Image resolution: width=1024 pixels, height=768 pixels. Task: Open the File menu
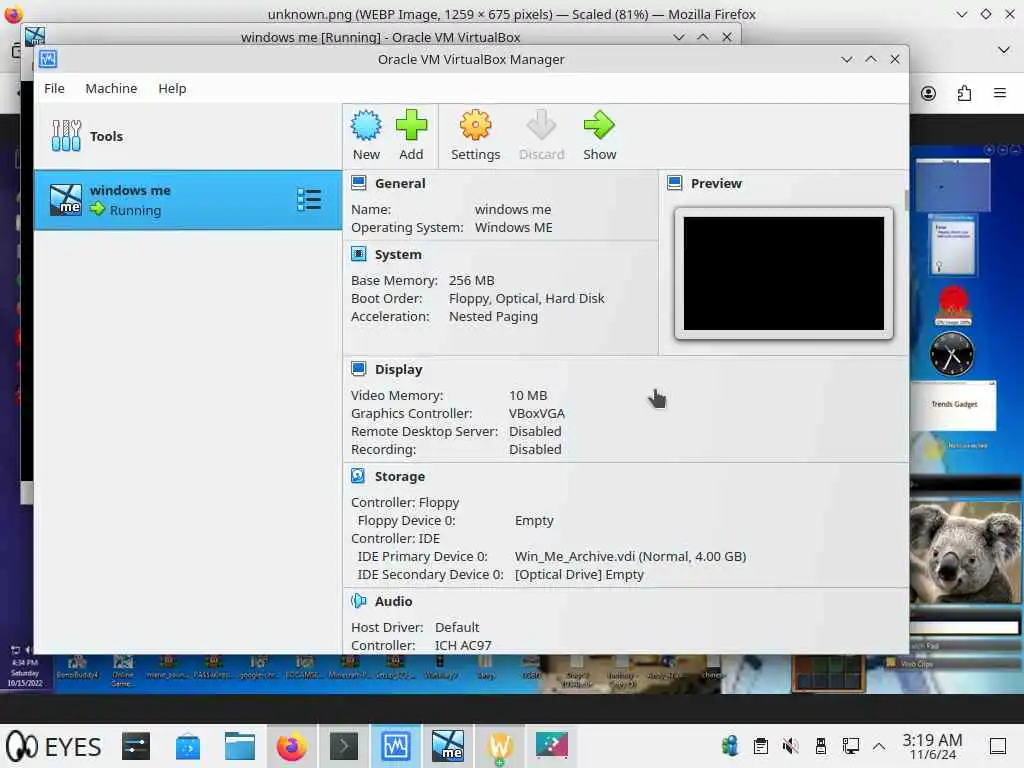[54, 88]
